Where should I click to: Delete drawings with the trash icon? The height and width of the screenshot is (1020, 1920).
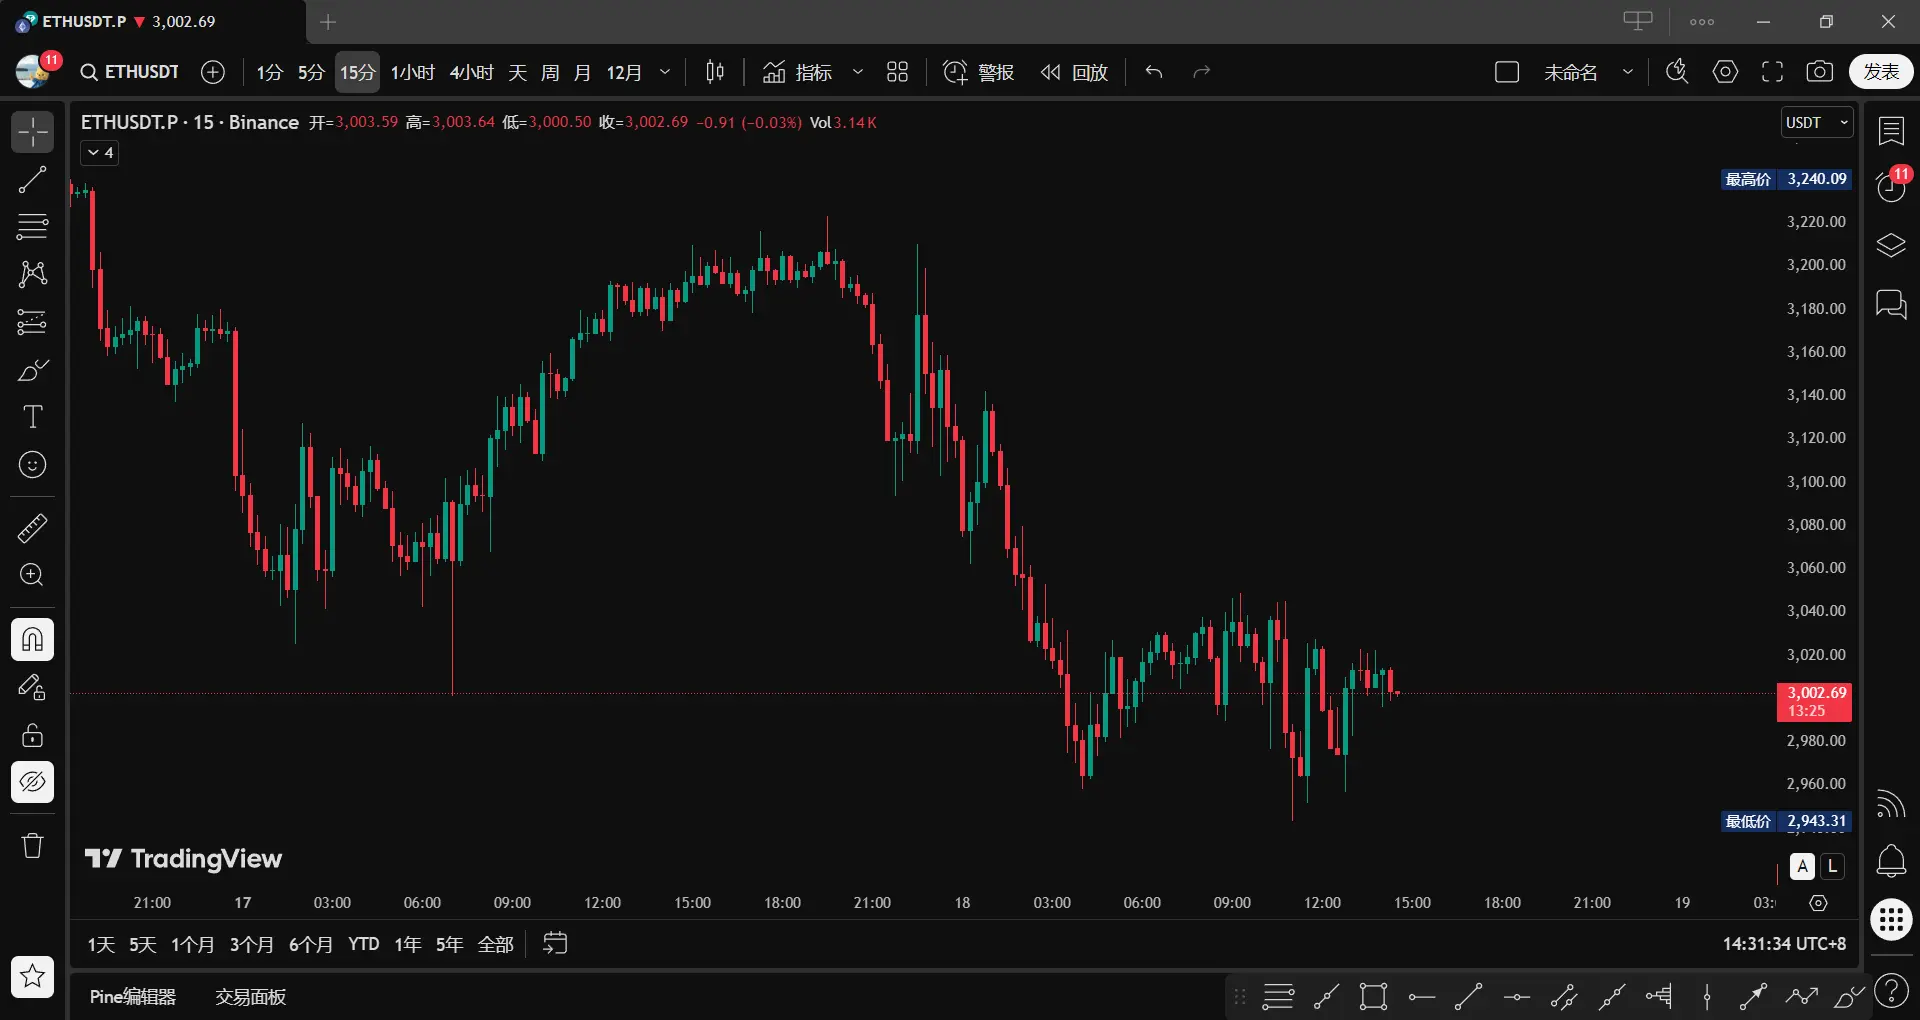(x=32, y=846)
